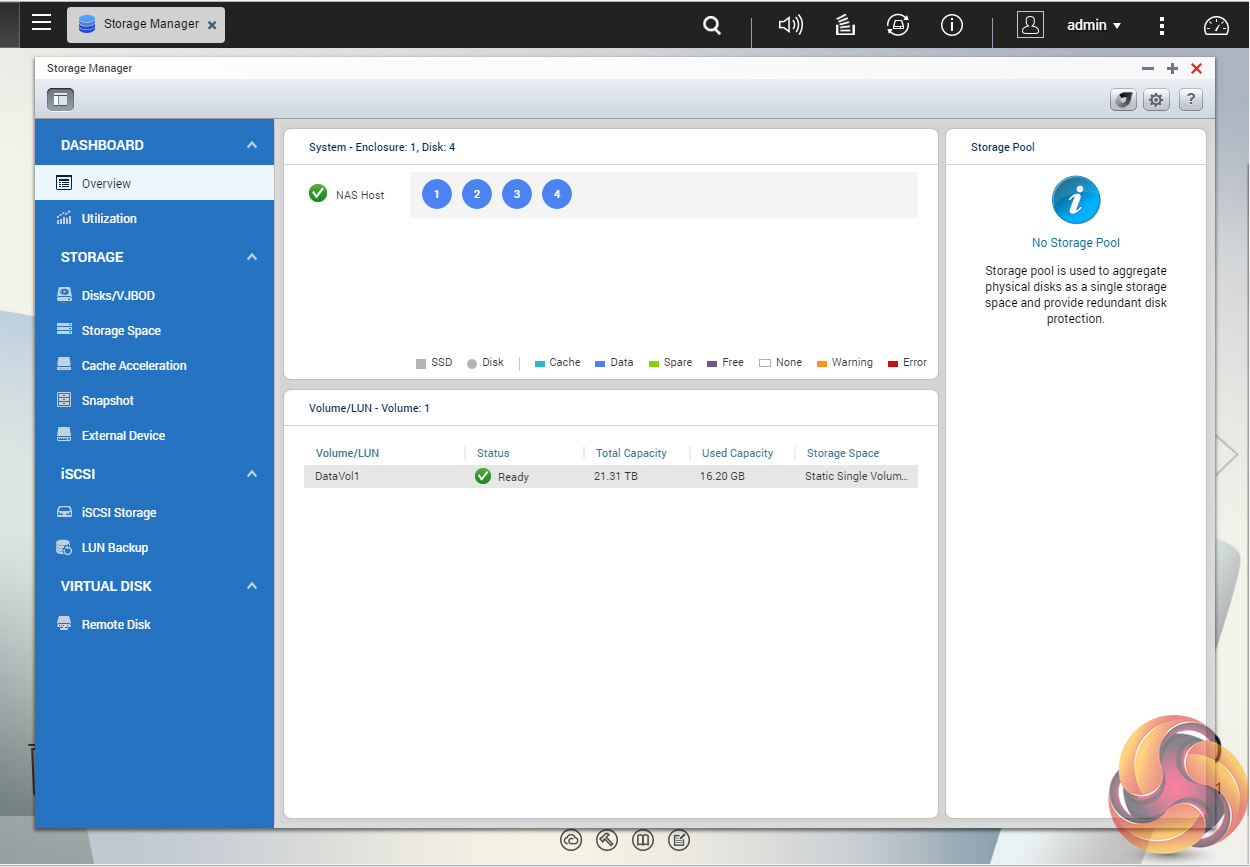This screenshot has width=1250, height=867.
Task: Click the myQNAPcloud icon at bottom
Action: pos(571,840)
